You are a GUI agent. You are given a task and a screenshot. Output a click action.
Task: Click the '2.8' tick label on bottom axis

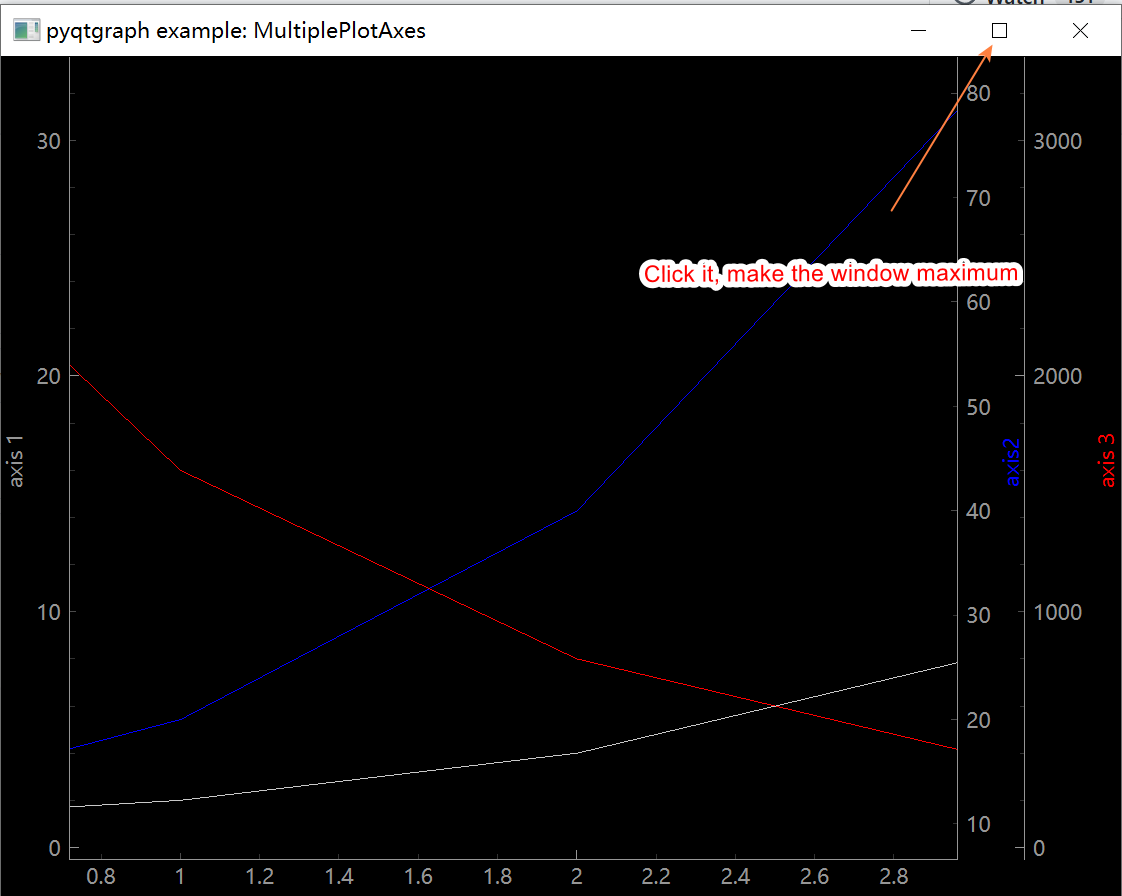pyautogui.click(x=893, y=876)
